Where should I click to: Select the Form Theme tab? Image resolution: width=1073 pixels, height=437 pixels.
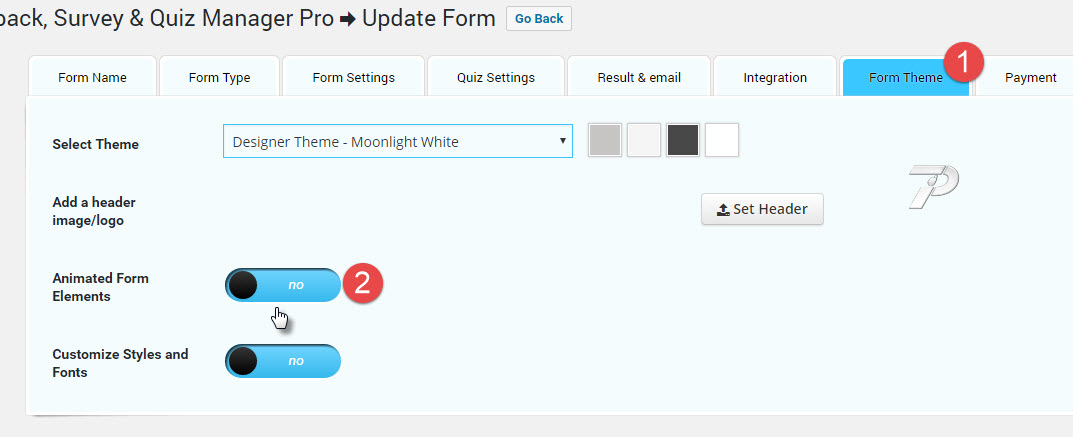905,77
